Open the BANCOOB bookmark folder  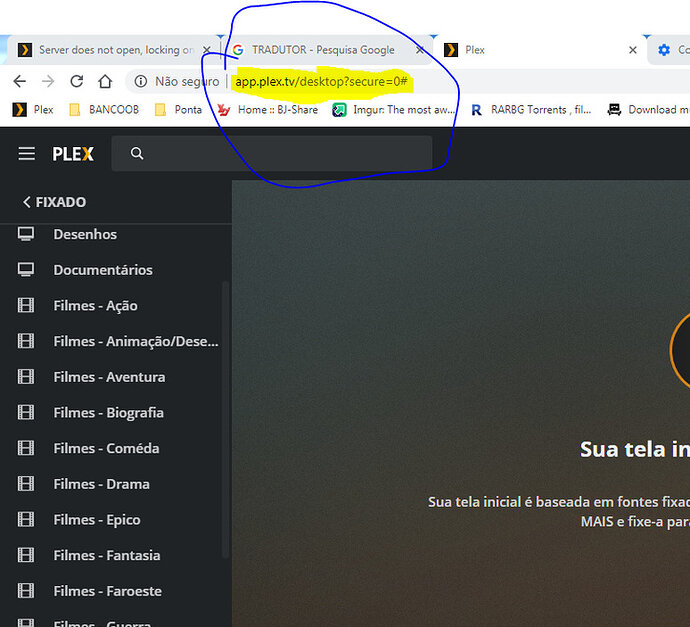click(x=105, y=110)
